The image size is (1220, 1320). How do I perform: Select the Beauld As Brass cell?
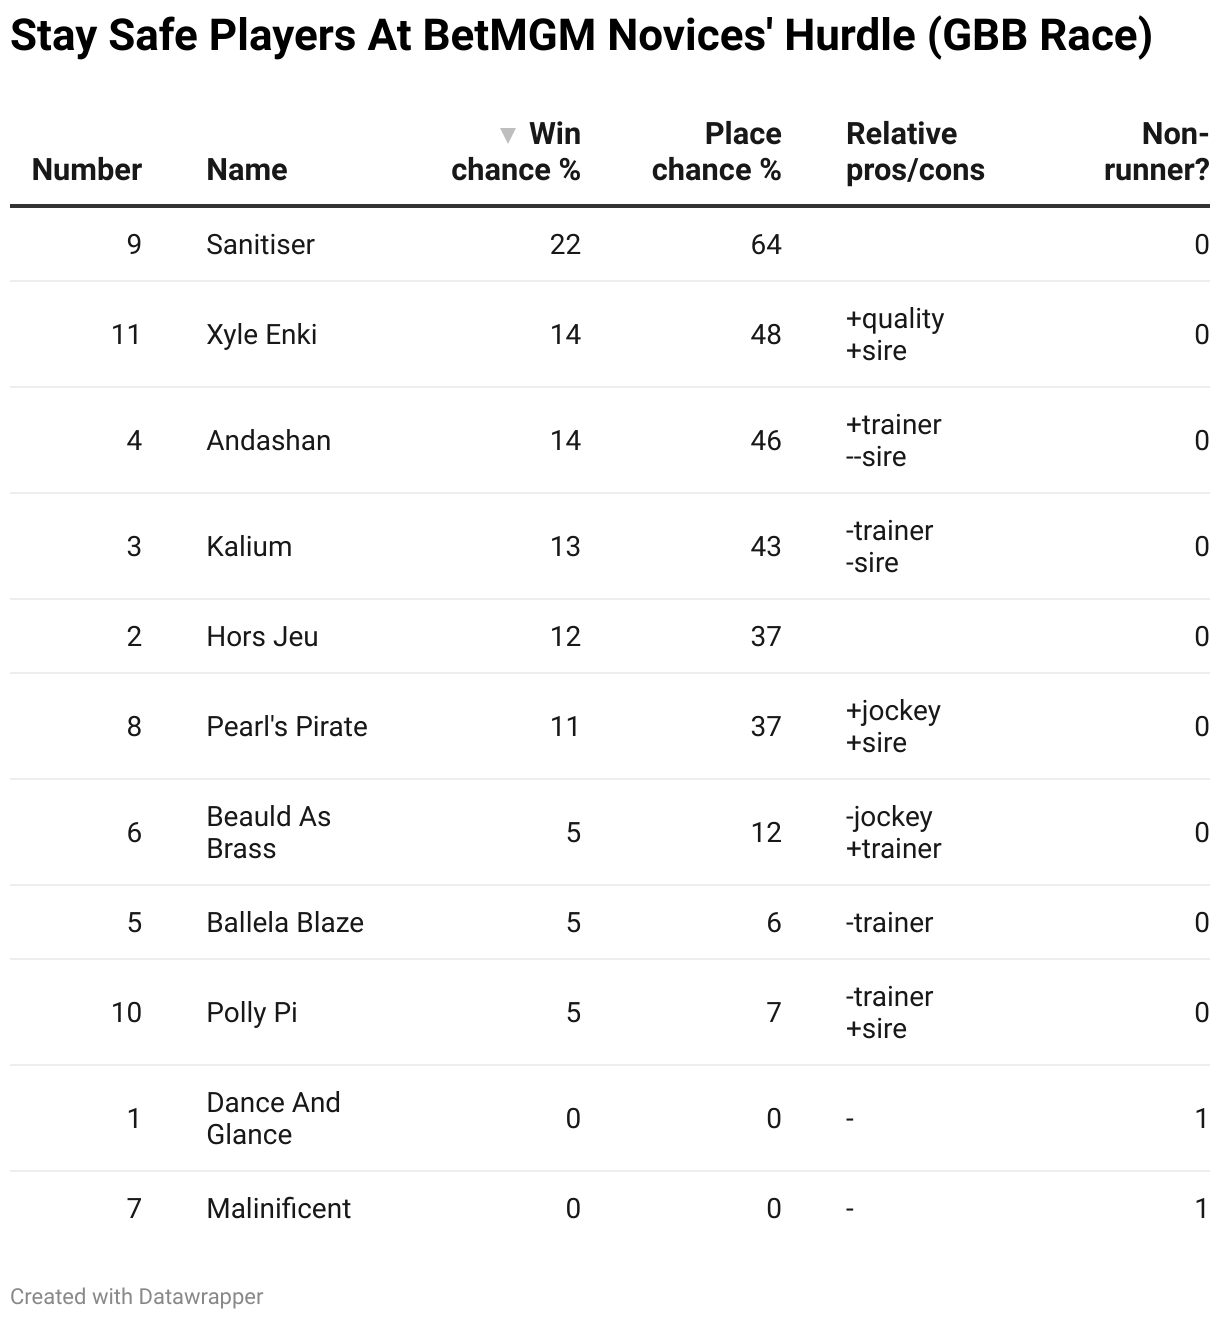coord(268,833)
